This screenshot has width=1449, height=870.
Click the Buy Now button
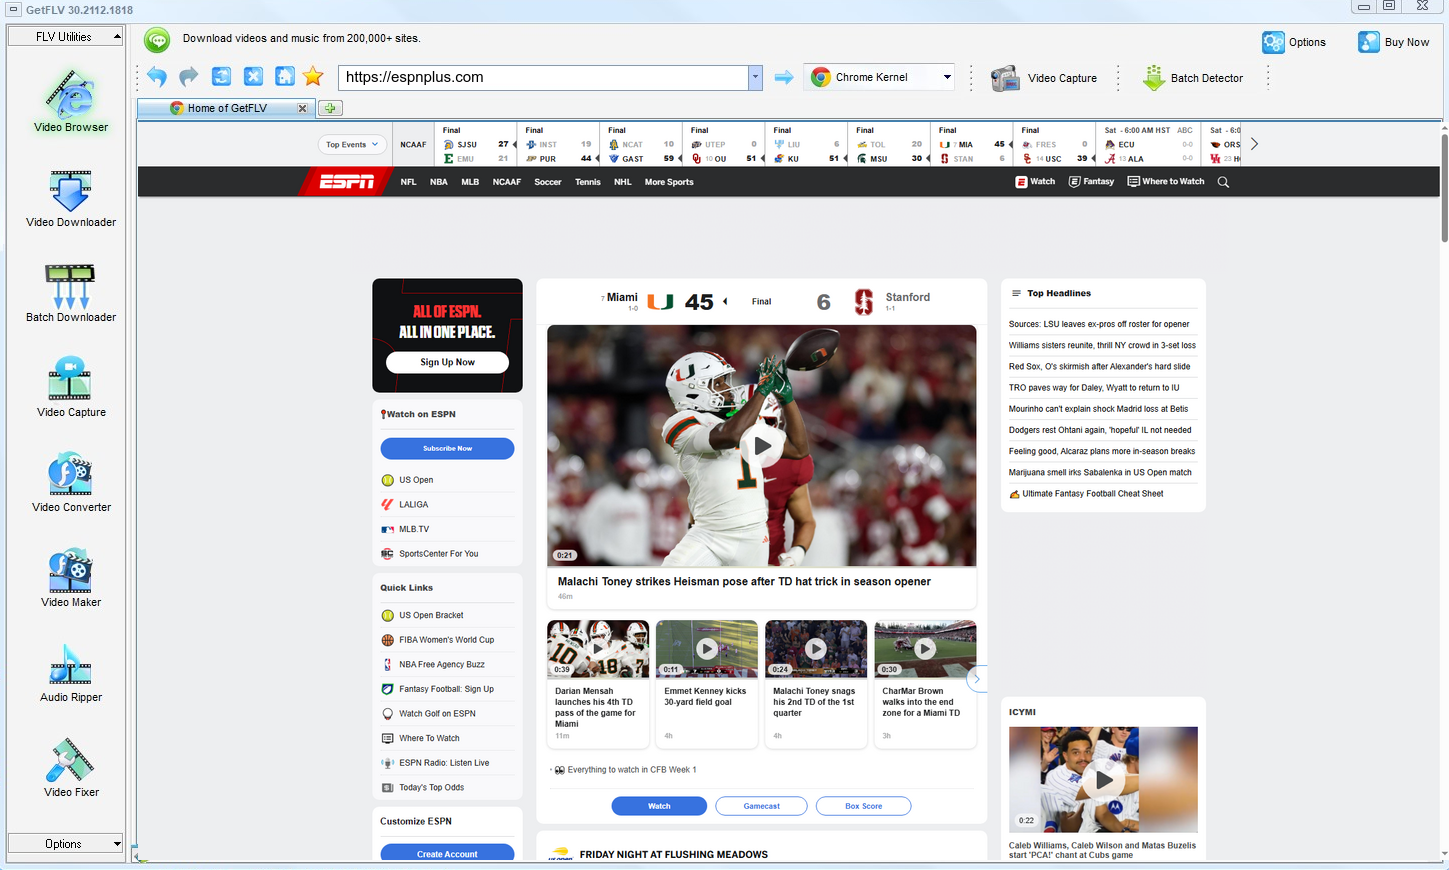pos(1393,42)
